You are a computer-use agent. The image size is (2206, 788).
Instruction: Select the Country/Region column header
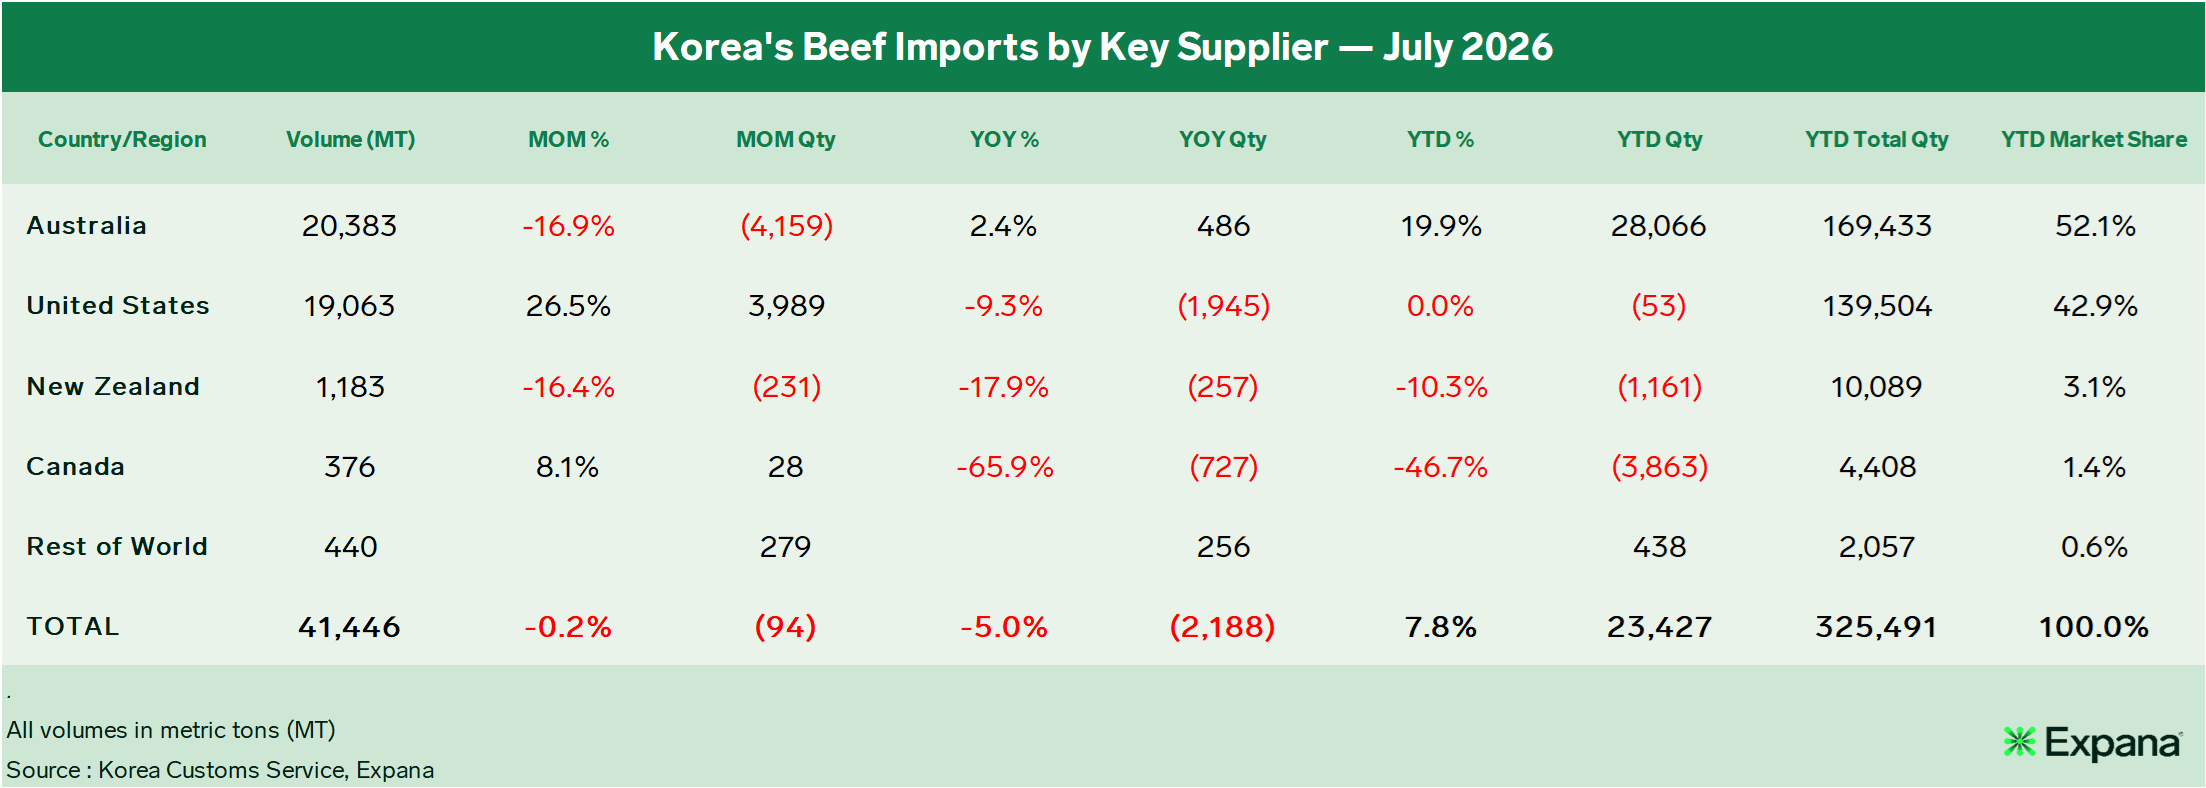(122, 139)
